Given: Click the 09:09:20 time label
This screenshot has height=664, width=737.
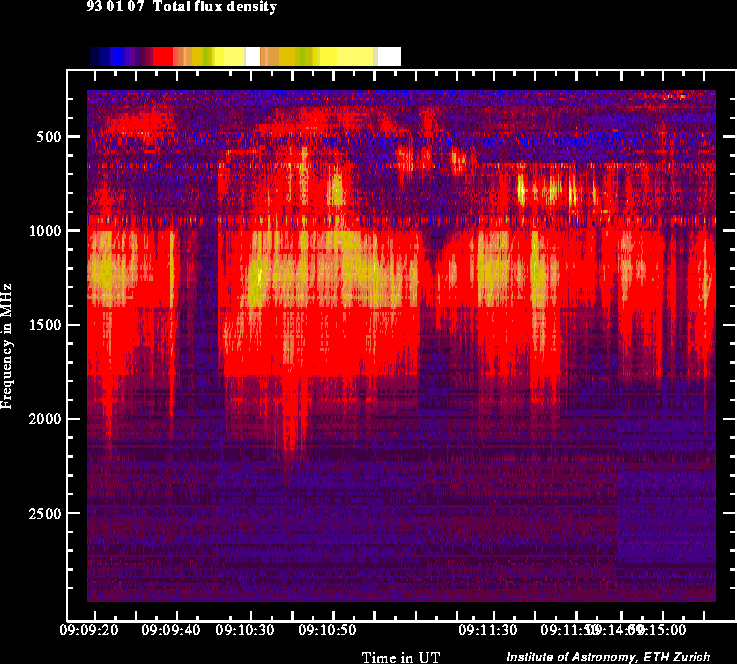Looking at the screenshot, I should click(89, 630).
